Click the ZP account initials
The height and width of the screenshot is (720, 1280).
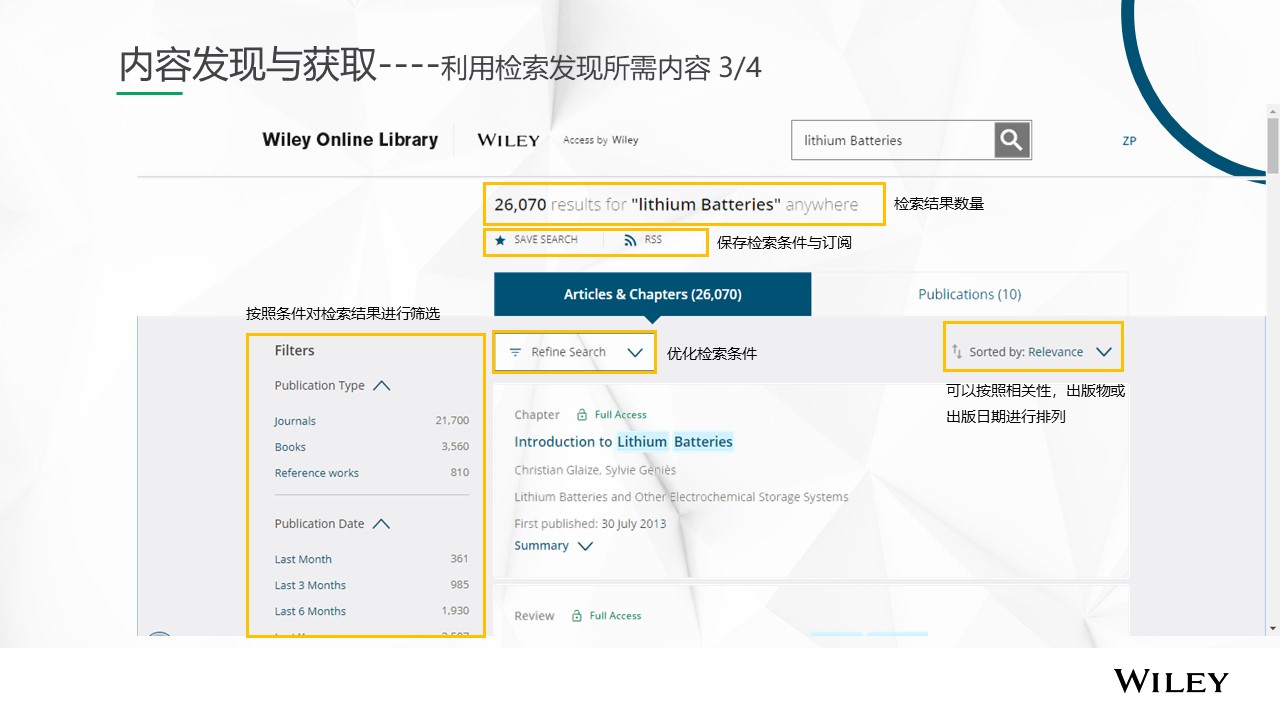pyautogui.click(x=1129, y=141)
